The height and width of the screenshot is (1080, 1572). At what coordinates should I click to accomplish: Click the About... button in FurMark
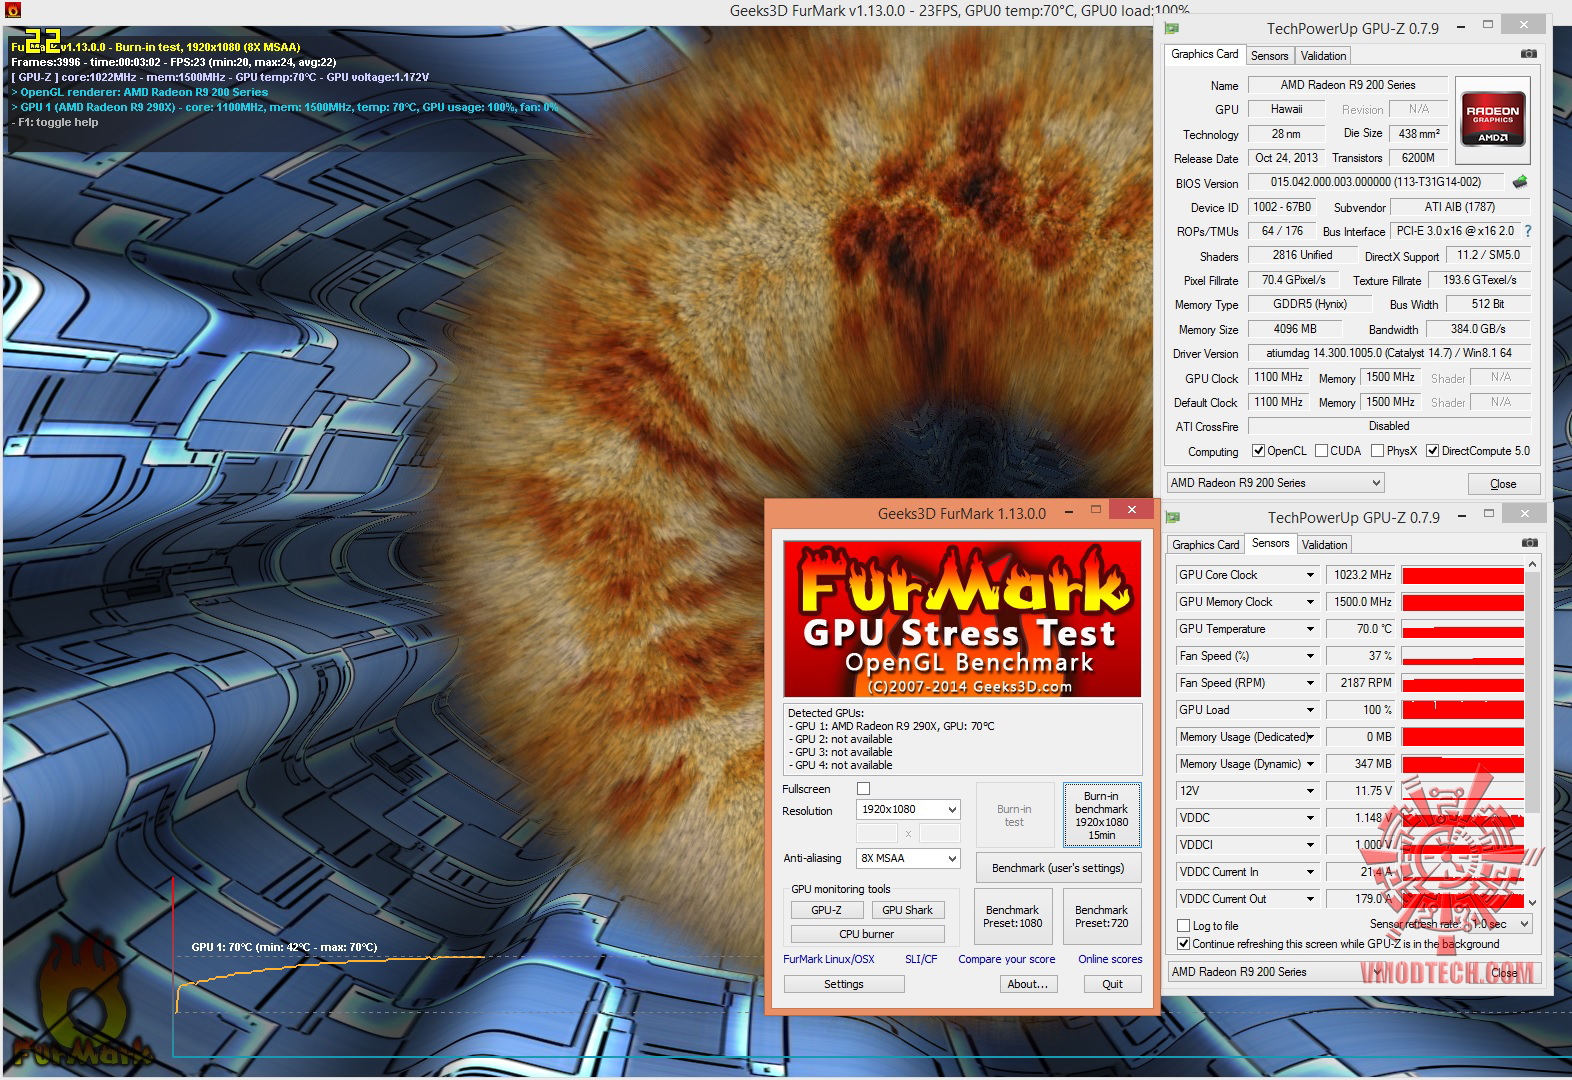coord(1027,984)
